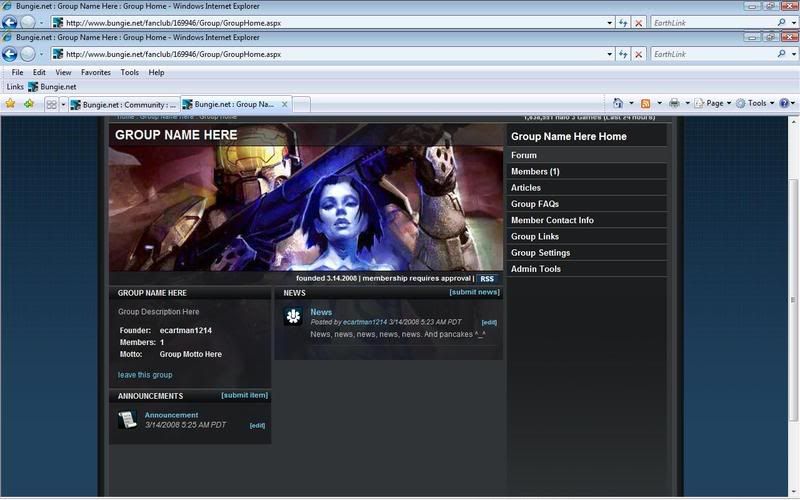Open the tab list dropdown arrow
Image resolution: width=800 pixels, height=500 pixels.
click(x=63, y=104)
